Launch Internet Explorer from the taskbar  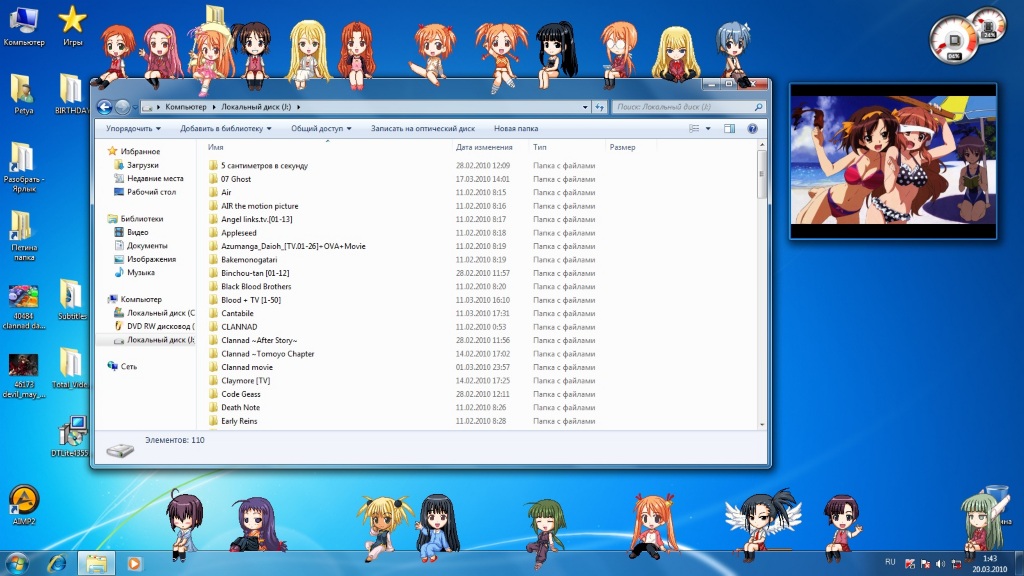(x=57, y=563)
